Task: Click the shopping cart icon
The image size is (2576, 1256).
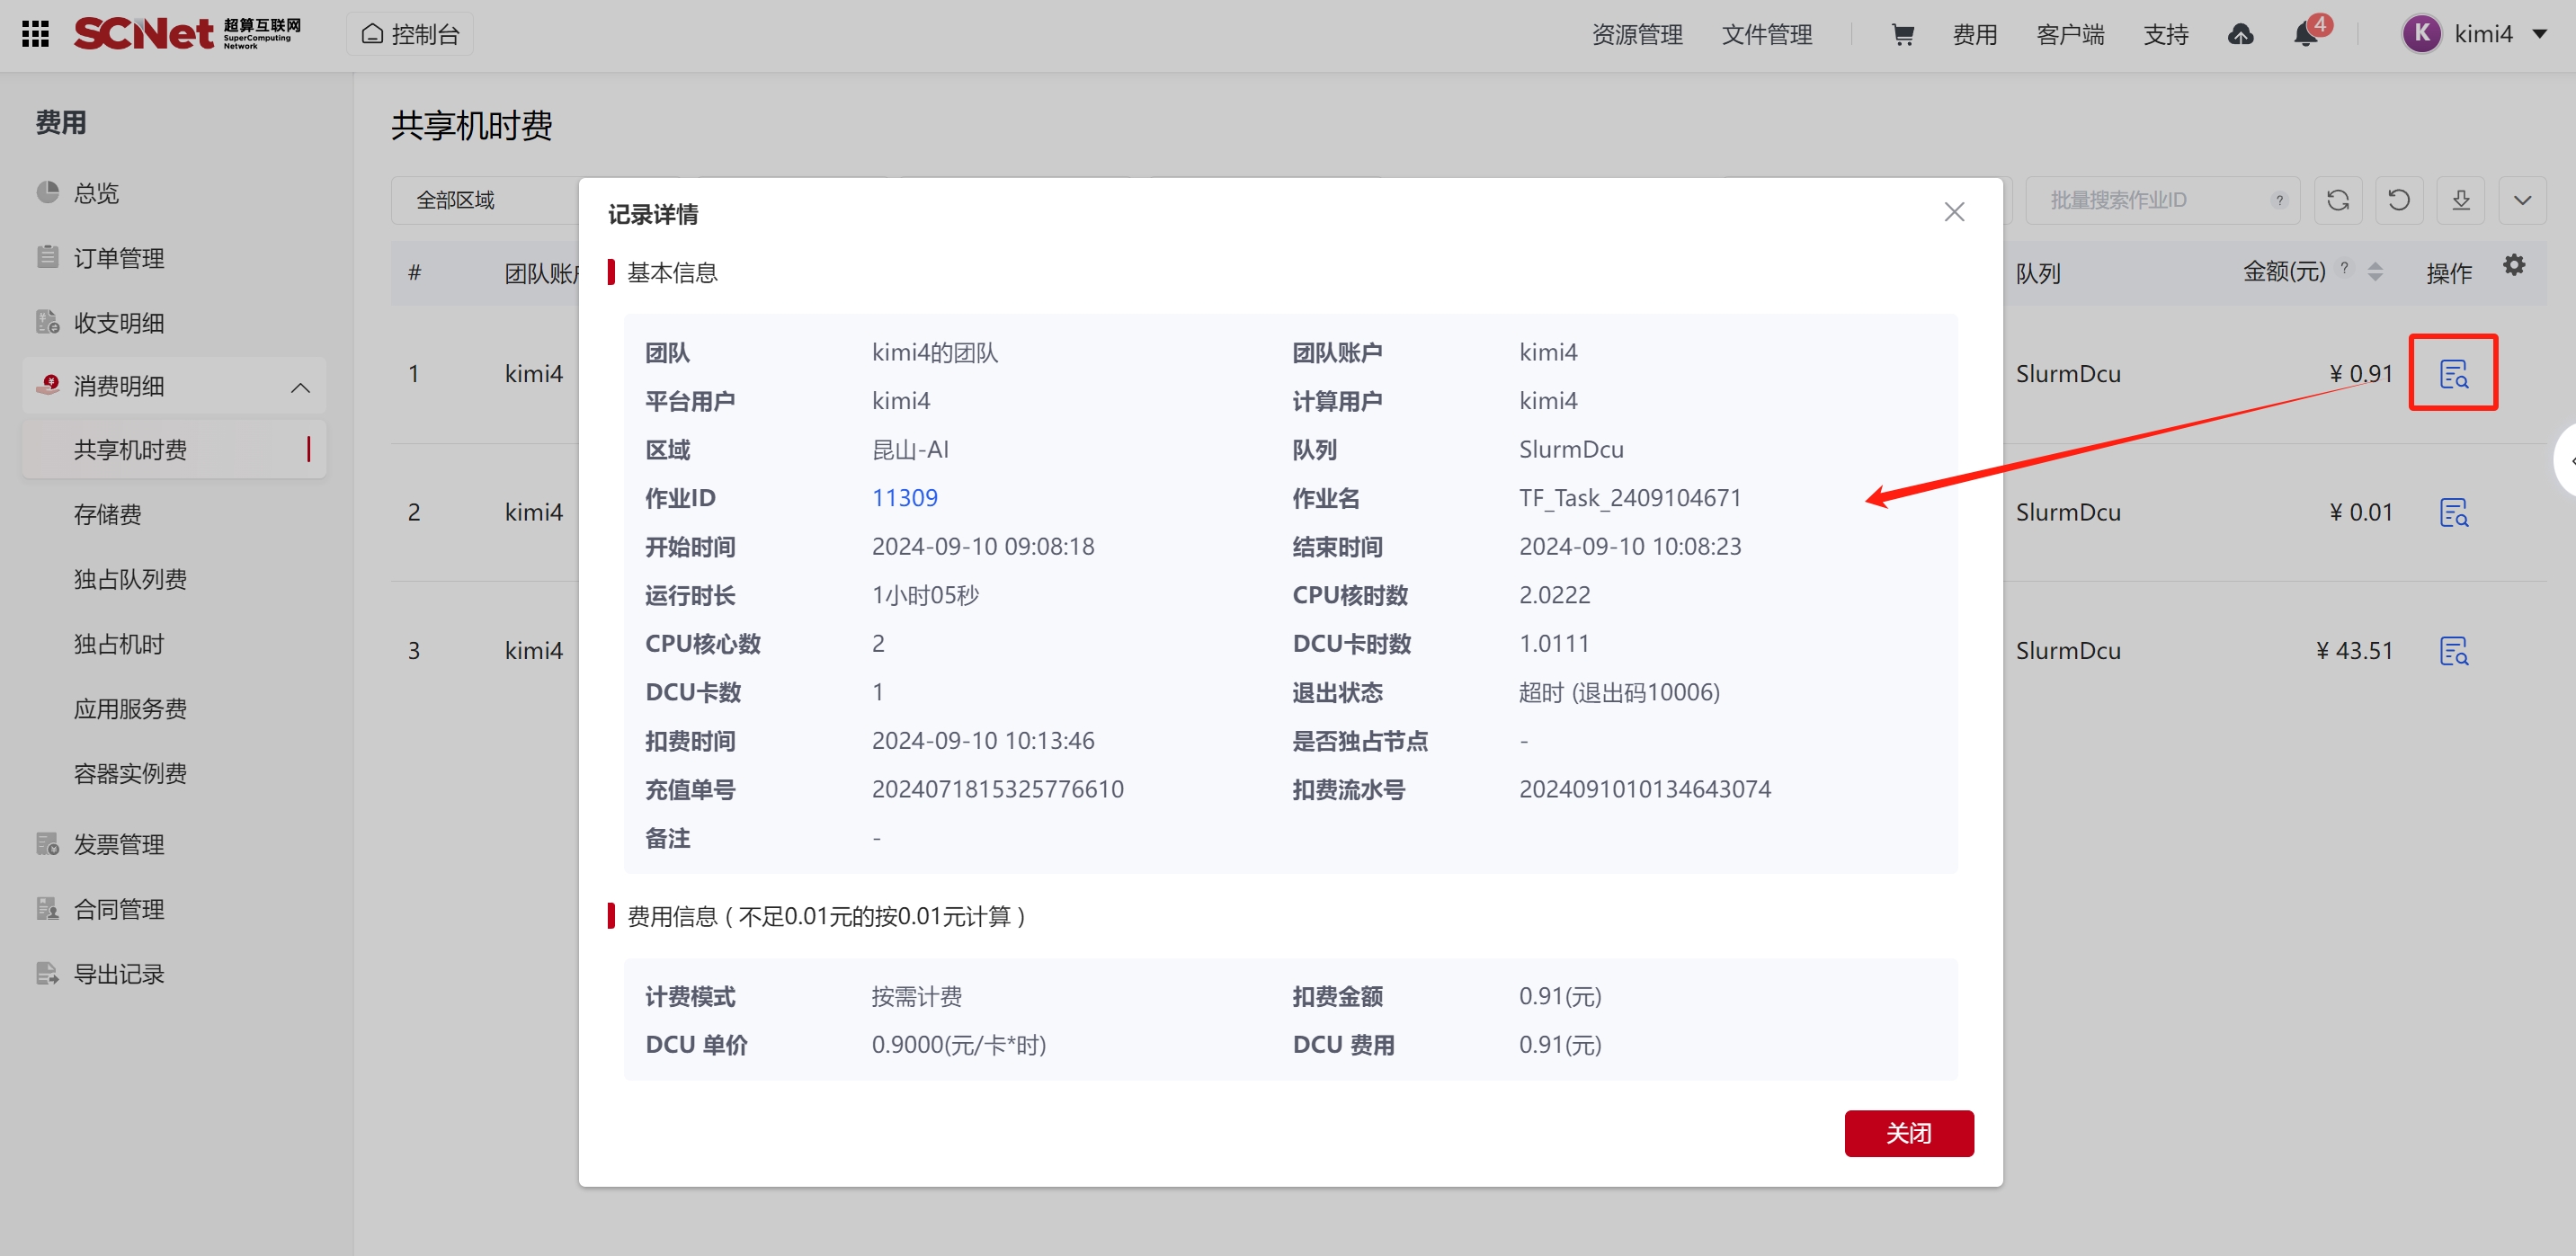Action: point(1902,35)
